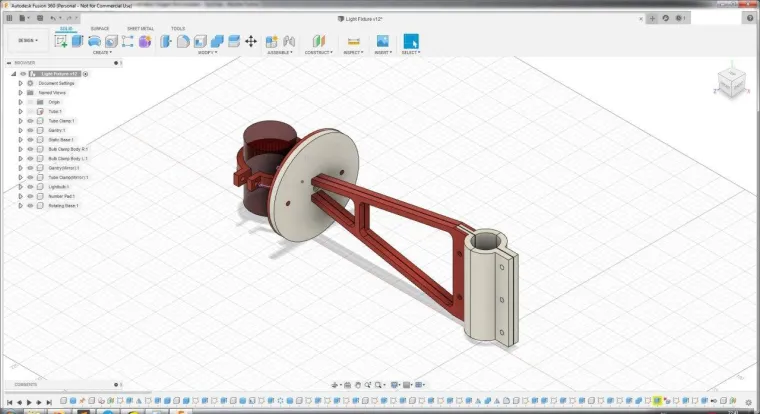
Task: Switch to the Surface tab
Action: pyautogui.click(x=100, y=29)
